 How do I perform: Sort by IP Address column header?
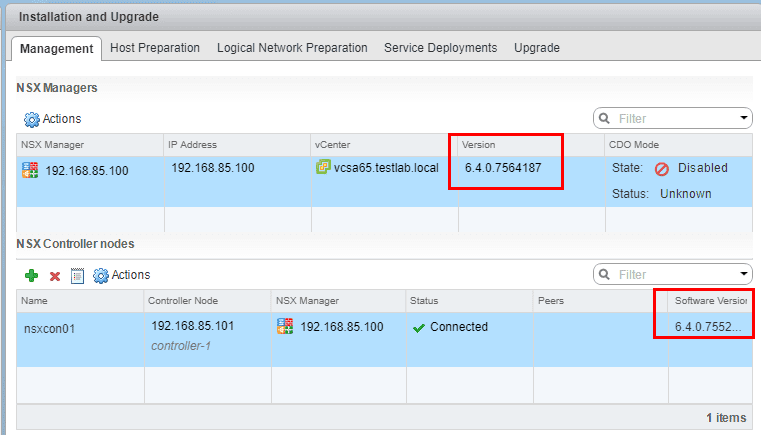(237, 145)
